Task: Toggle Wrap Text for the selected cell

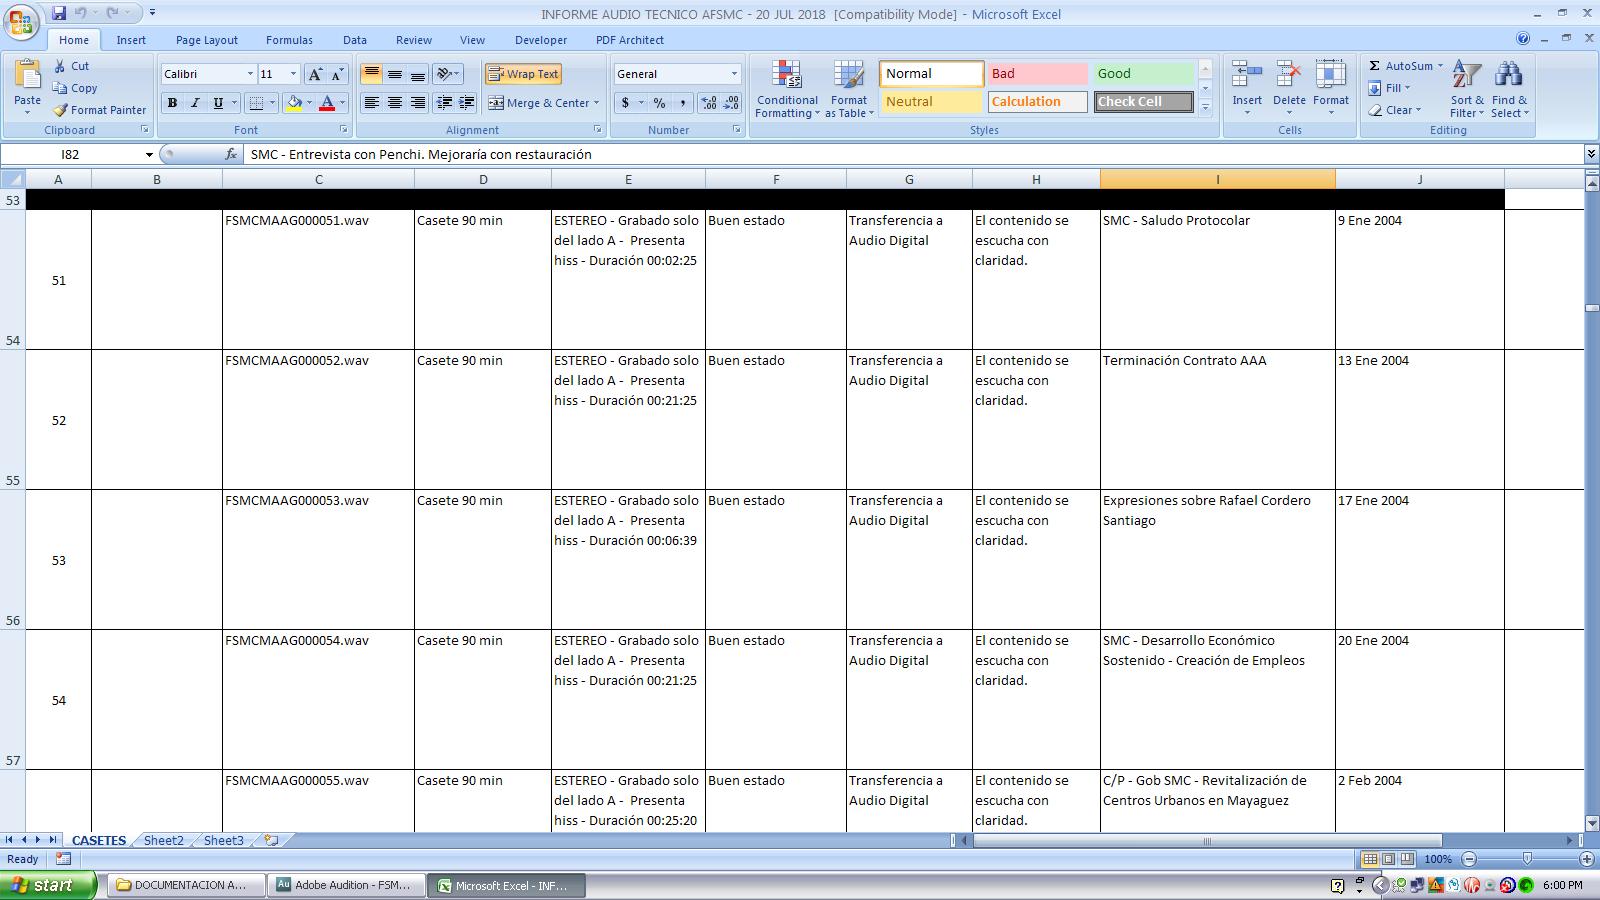Action: point(523,74)
